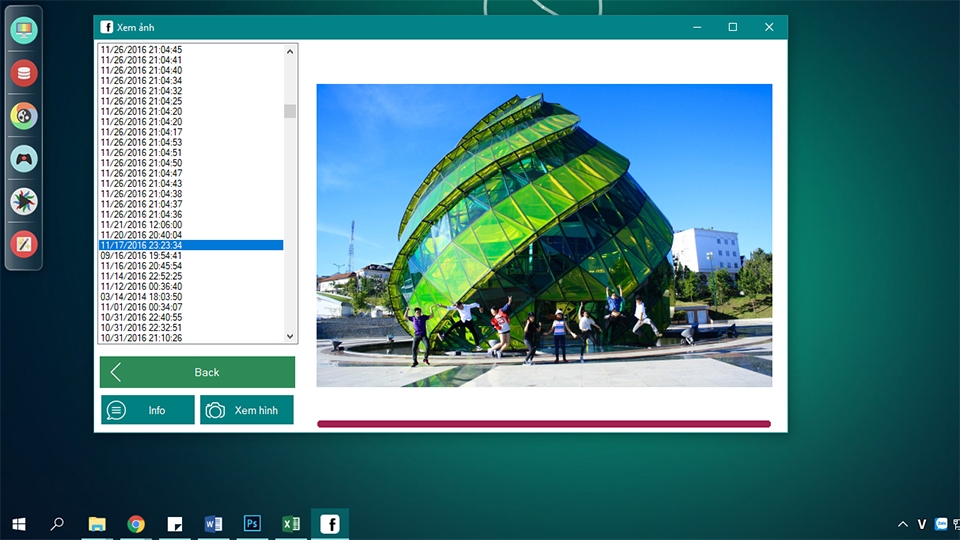This screenshot has width=960, height=540.
Task: Launch the game controller dock icon
Action: 24,159
